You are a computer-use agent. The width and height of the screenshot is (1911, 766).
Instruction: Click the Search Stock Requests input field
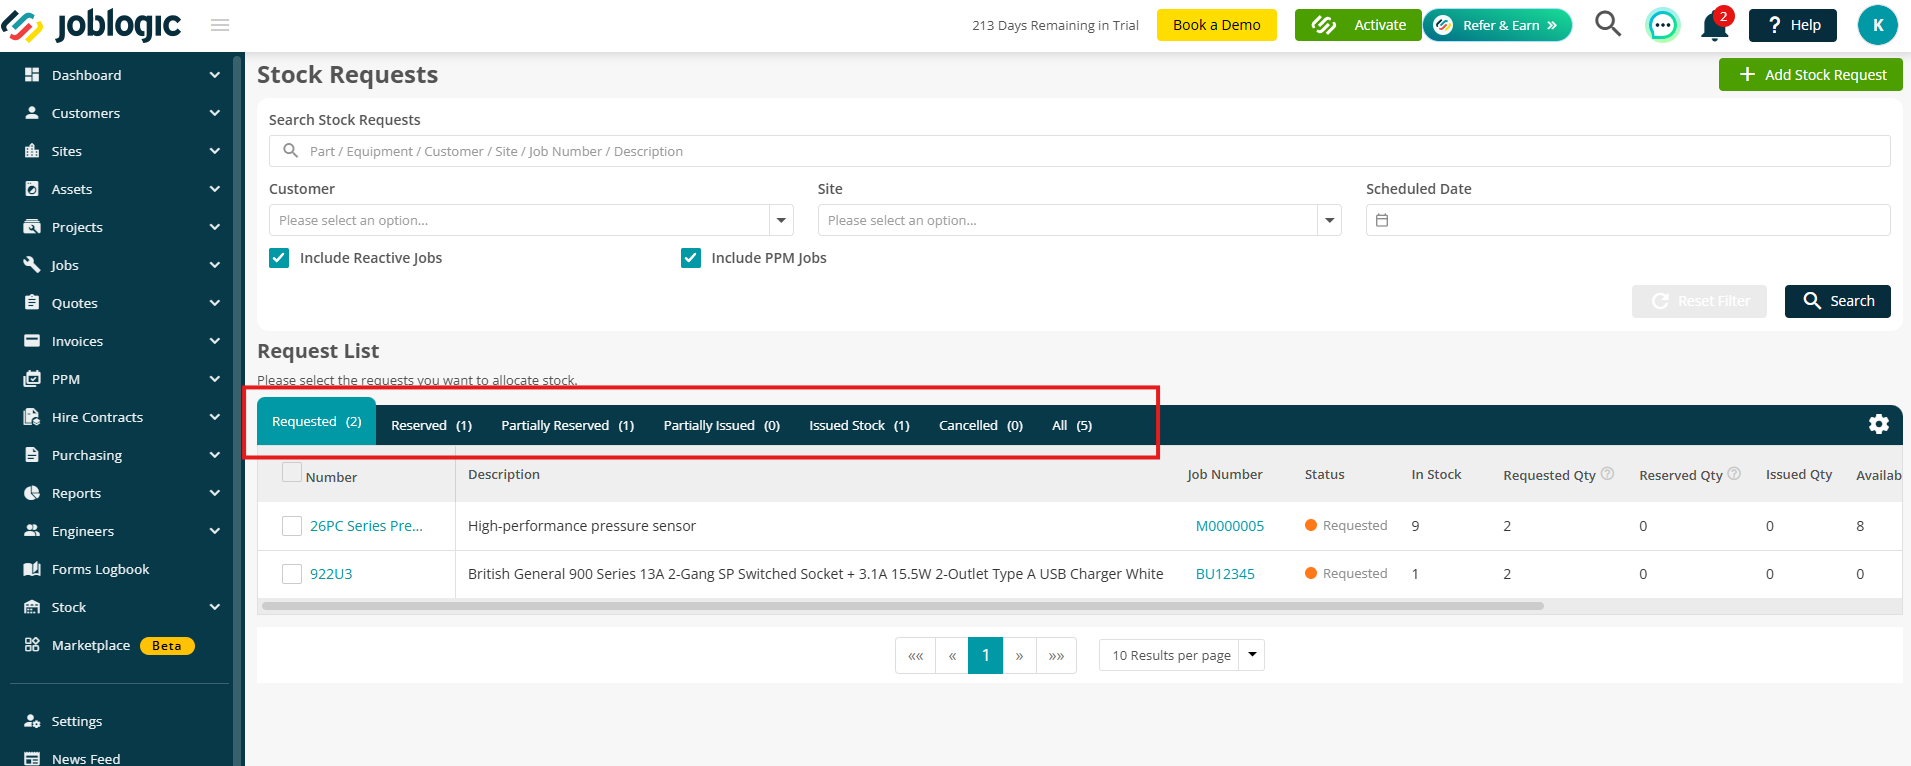[1079, 151]
